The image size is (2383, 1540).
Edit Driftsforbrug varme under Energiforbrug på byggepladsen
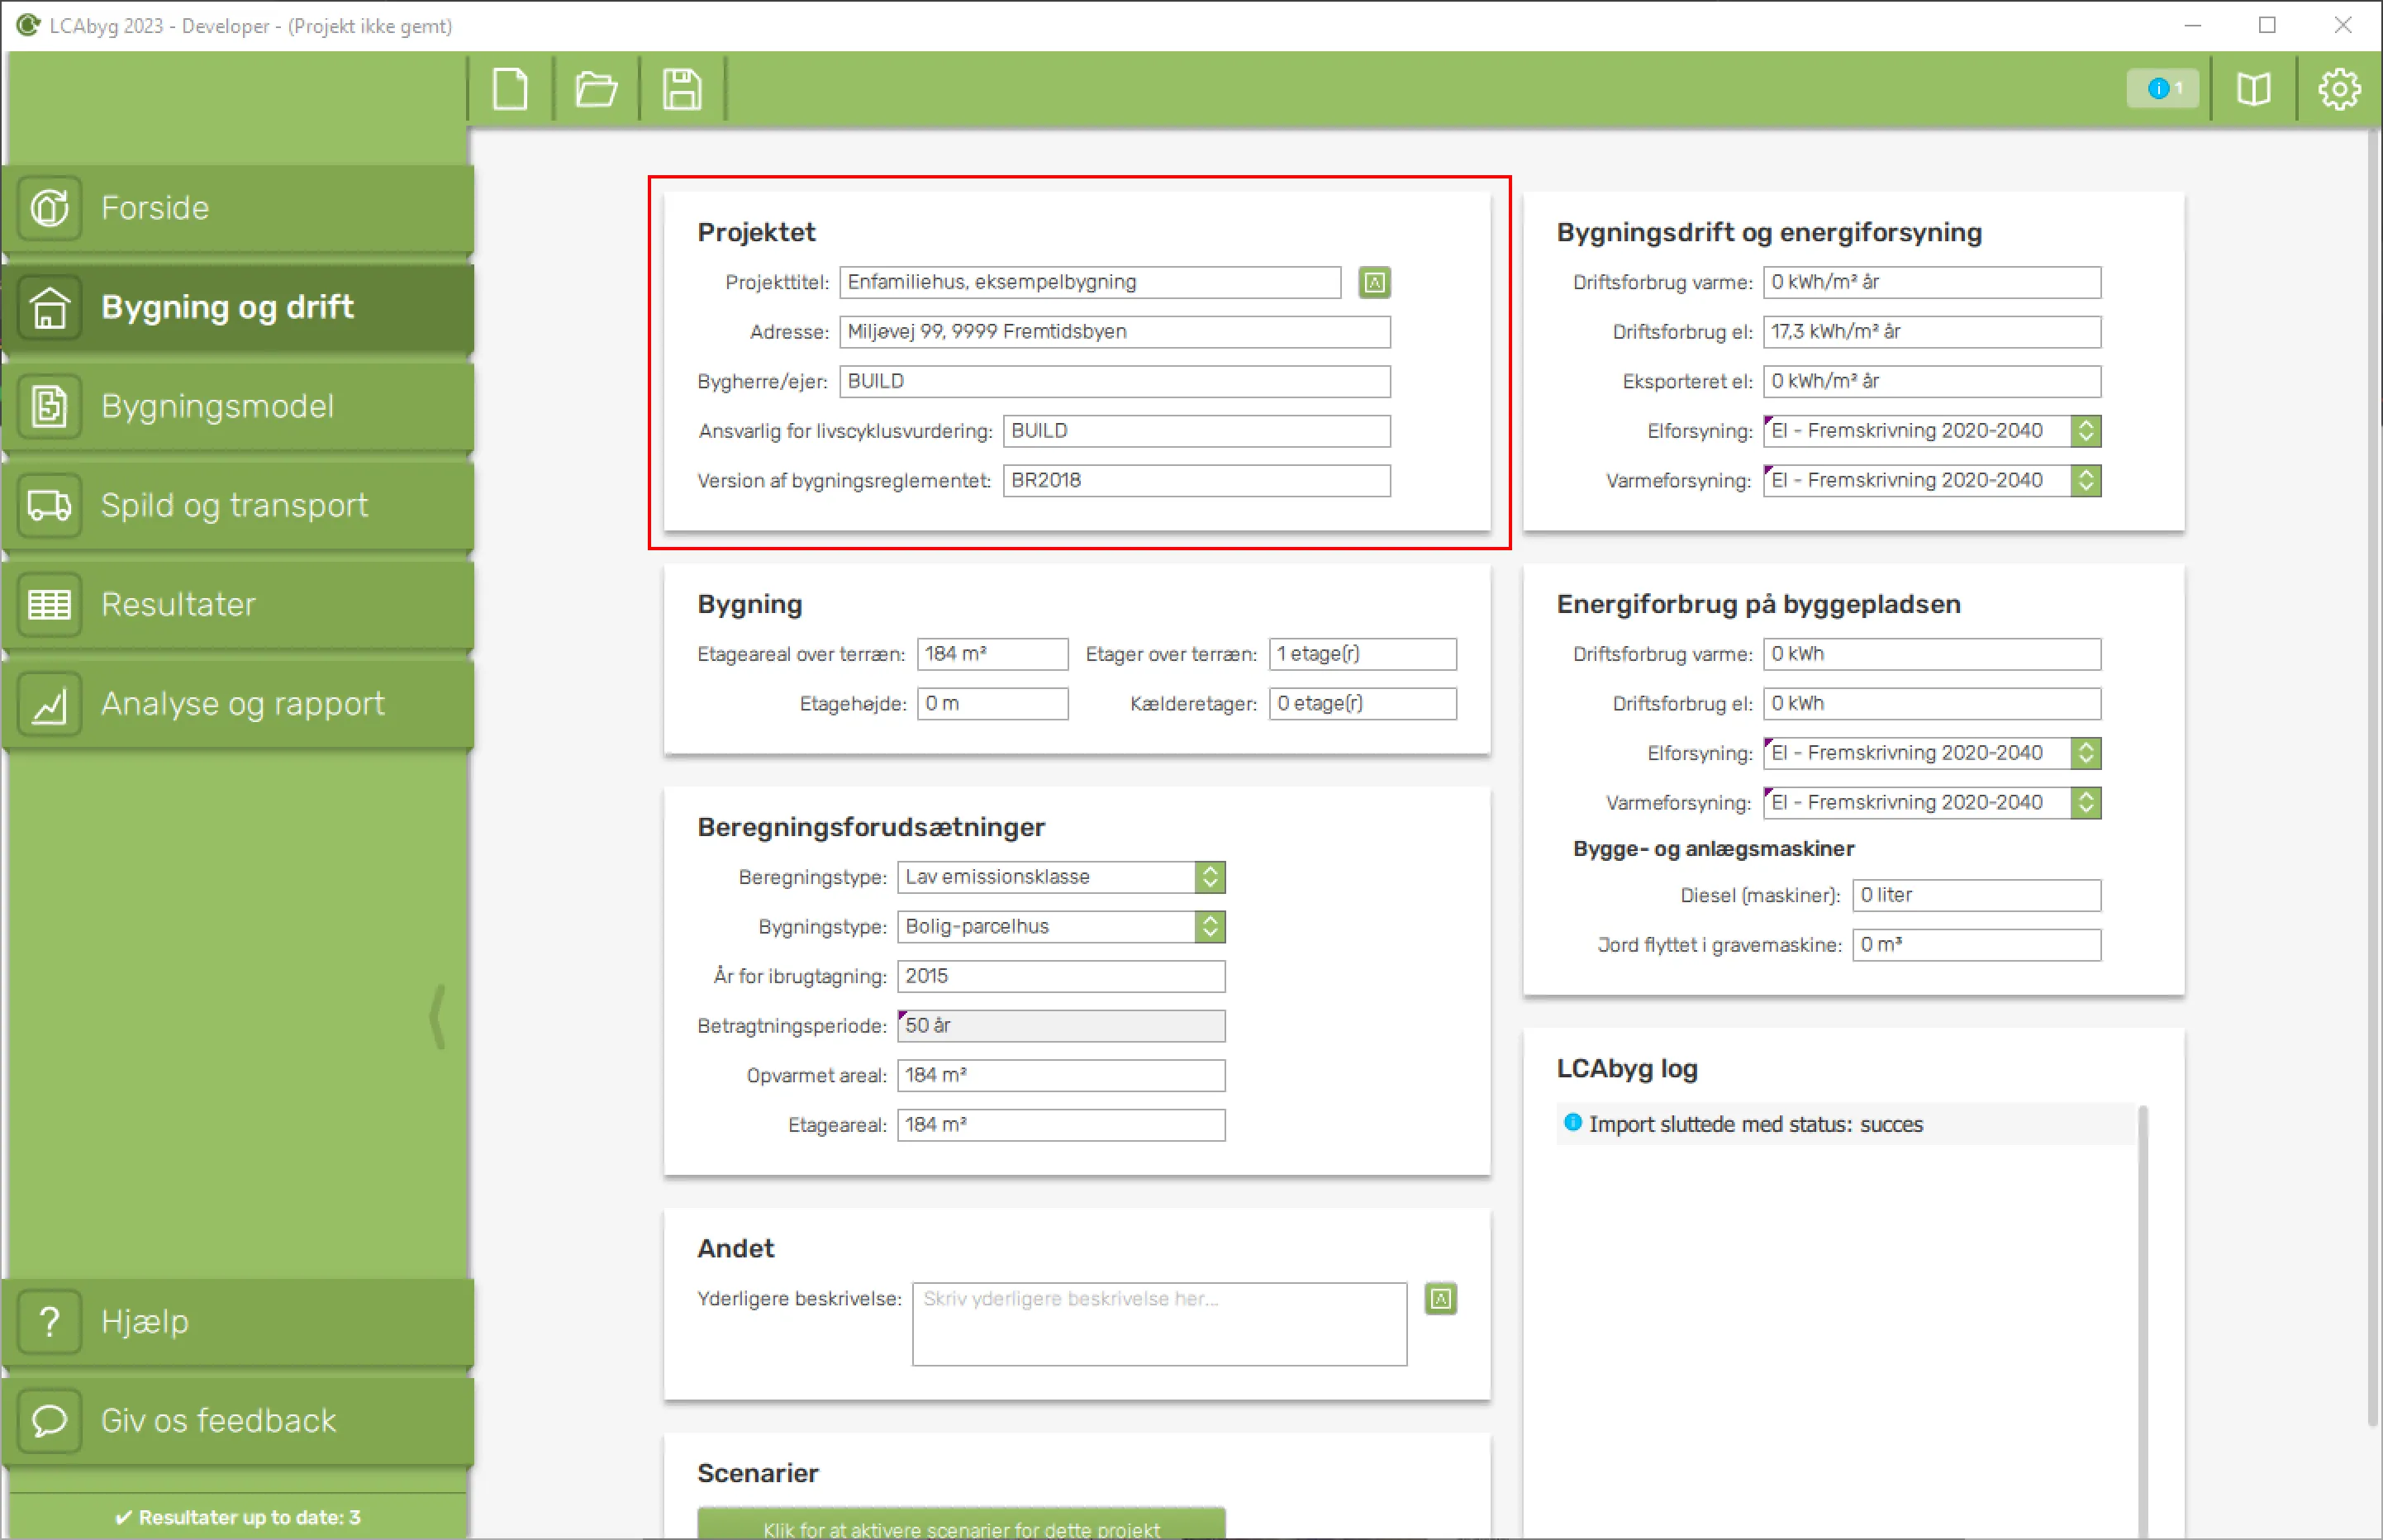pyautogui.click(x=1932, y=654)
